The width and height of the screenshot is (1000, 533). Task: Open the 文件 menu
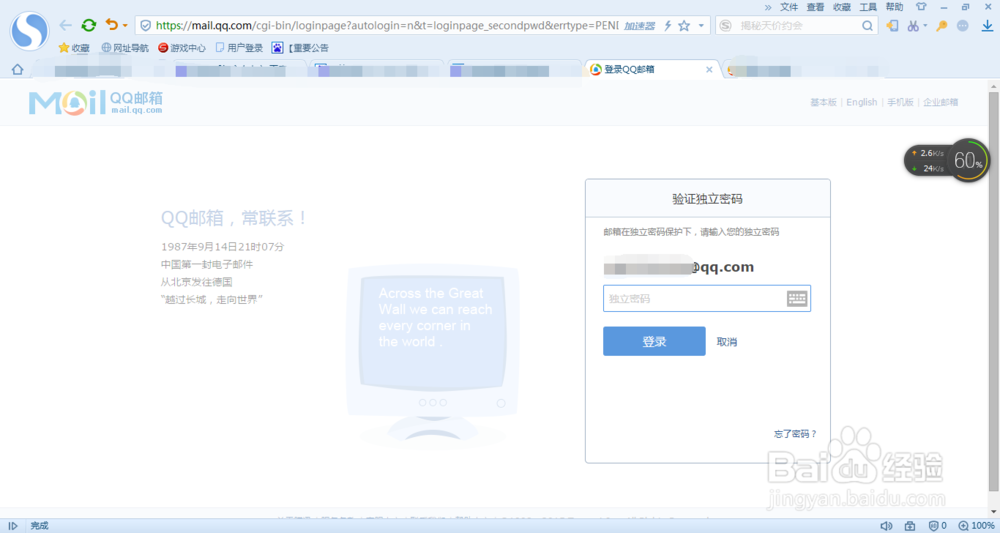[789, 7]
